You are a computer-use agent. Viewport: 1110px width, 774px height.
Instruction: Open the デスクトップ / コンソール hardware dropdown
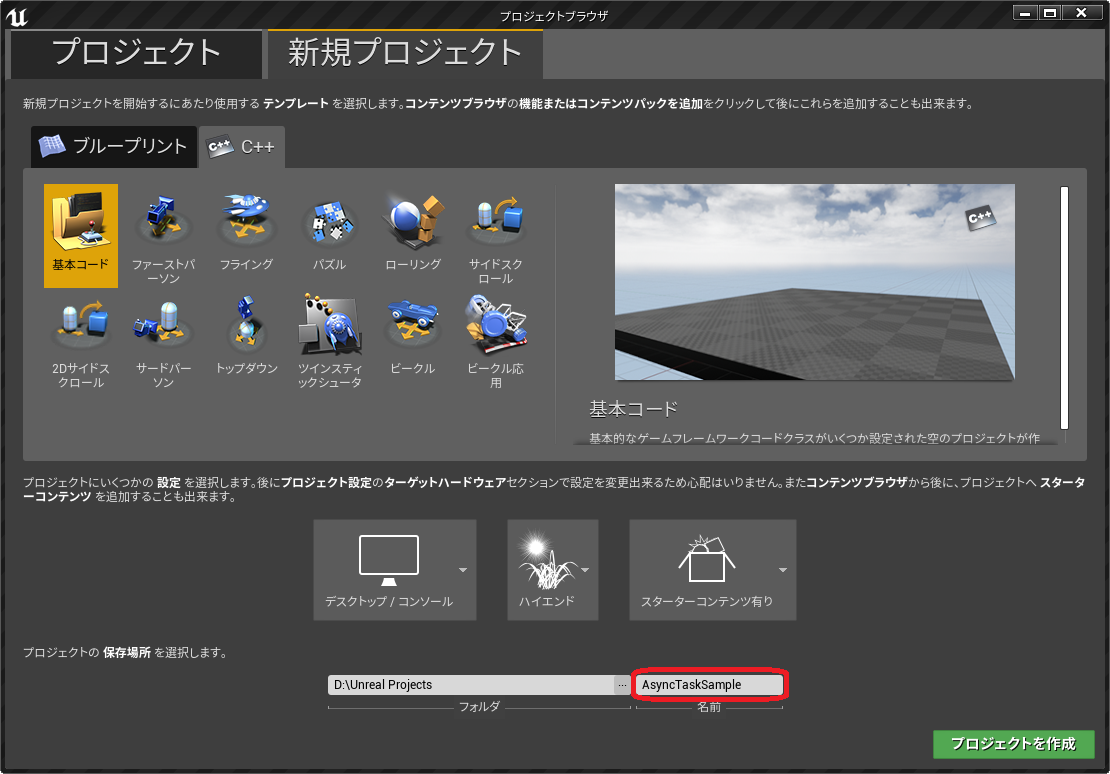395,570
